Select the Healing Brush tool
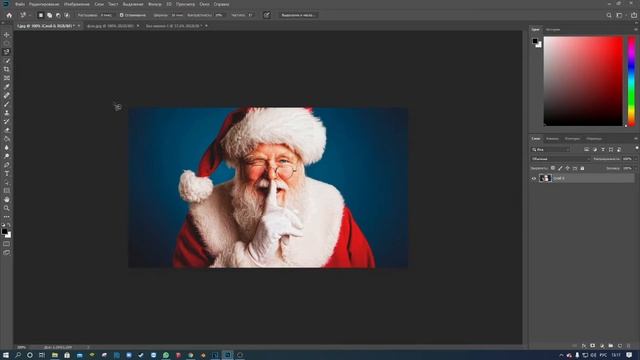Screen dimensions: 640x360 click(7, 95)
